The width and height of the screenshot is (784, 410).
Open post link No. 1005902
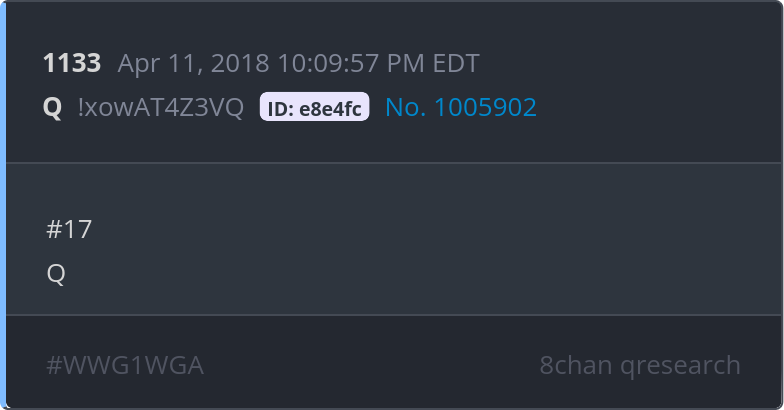[x=461, y=107]
